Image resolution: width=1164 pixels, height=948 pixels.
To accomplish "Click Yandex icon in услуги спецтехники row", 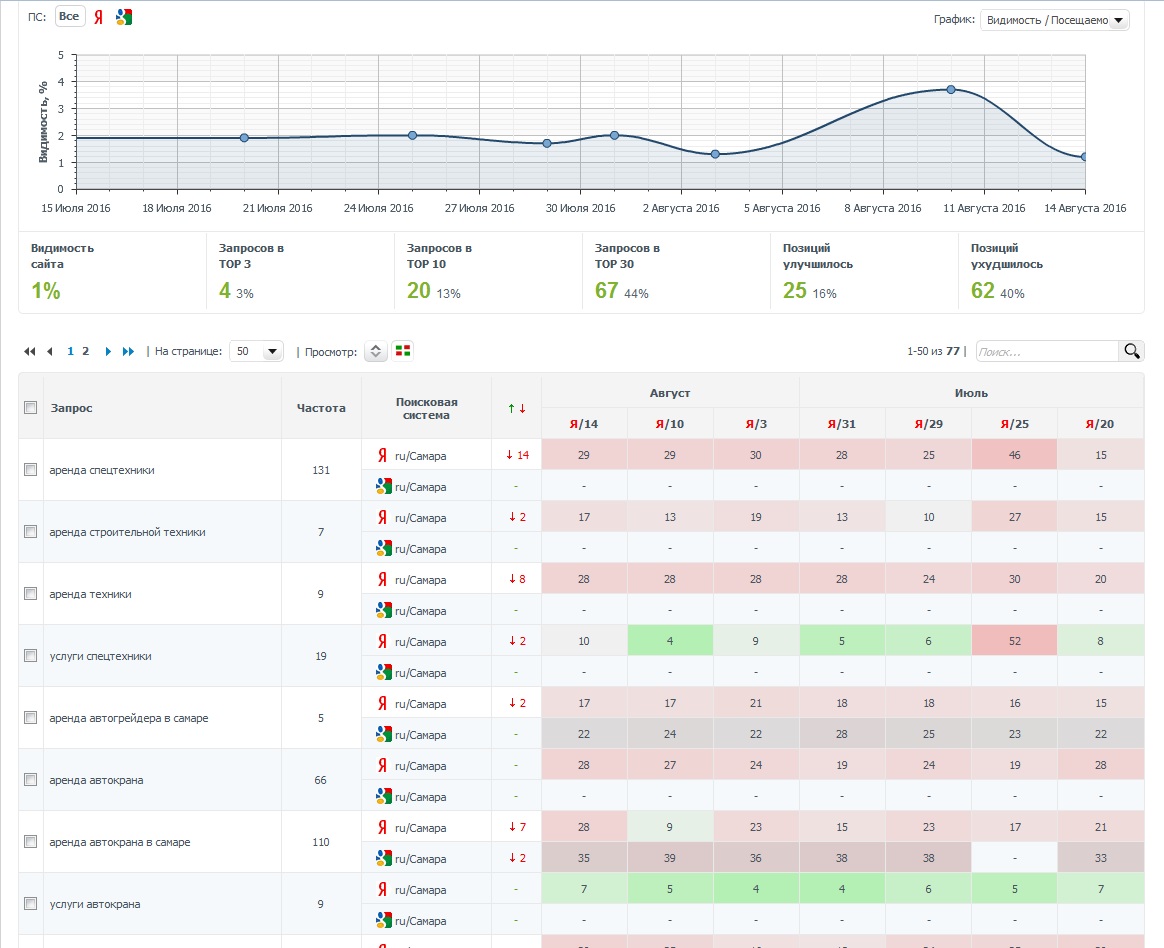I will pyautogui.click(x=382, y=641).
